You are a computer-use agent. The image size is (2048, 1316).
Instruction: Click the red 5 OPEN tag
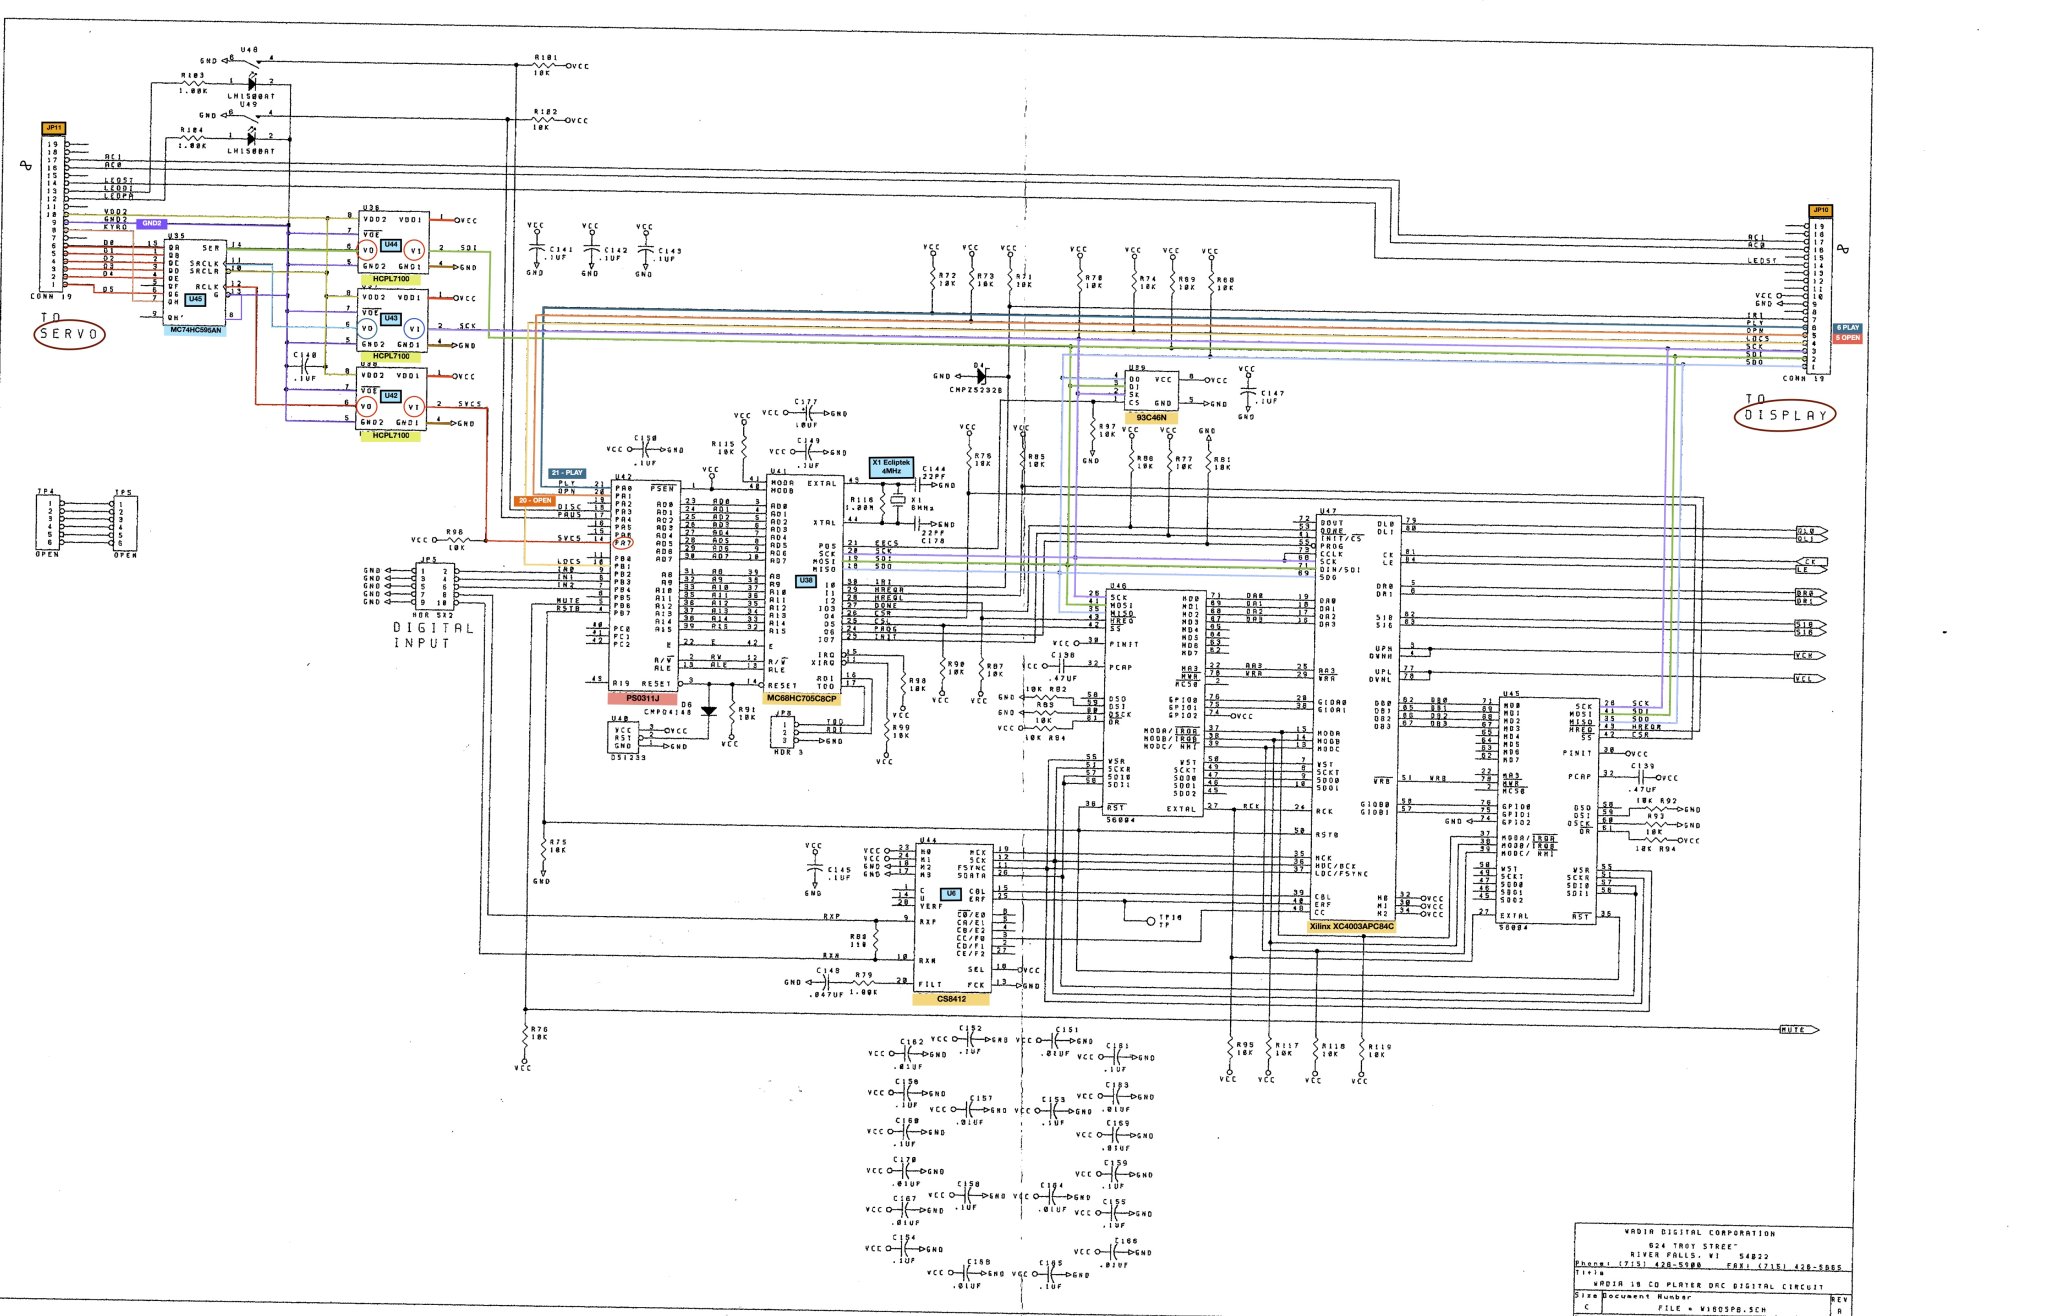[x=1848, y=338]
